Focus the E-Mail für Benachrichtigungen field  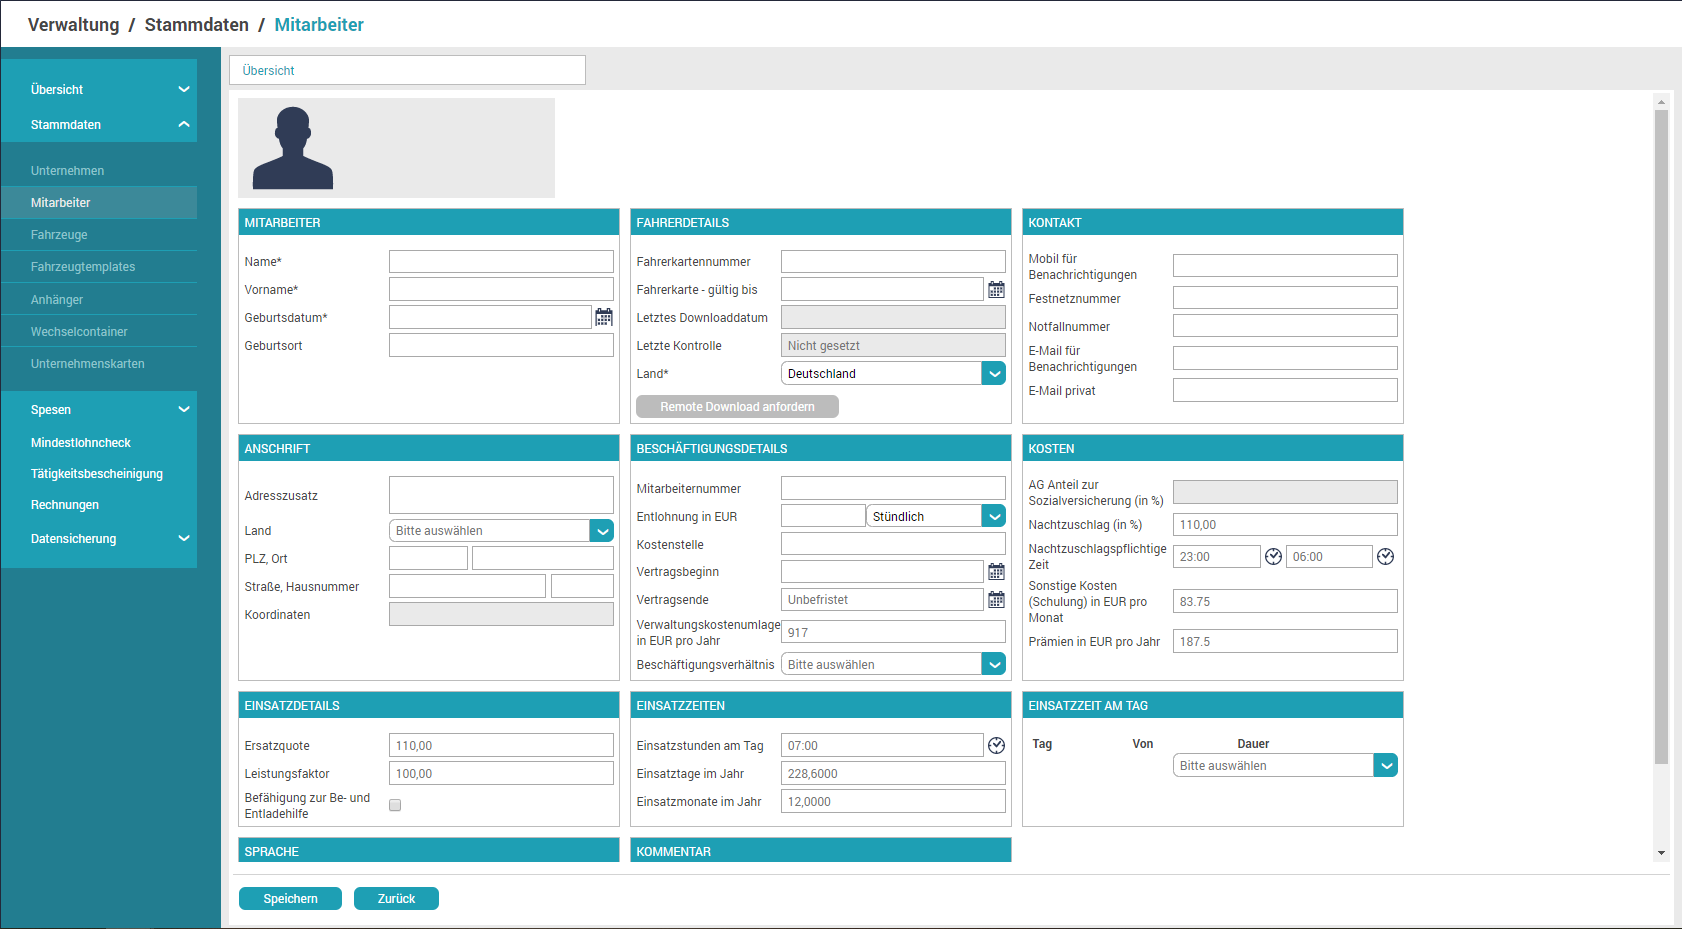pos(1285,357)
